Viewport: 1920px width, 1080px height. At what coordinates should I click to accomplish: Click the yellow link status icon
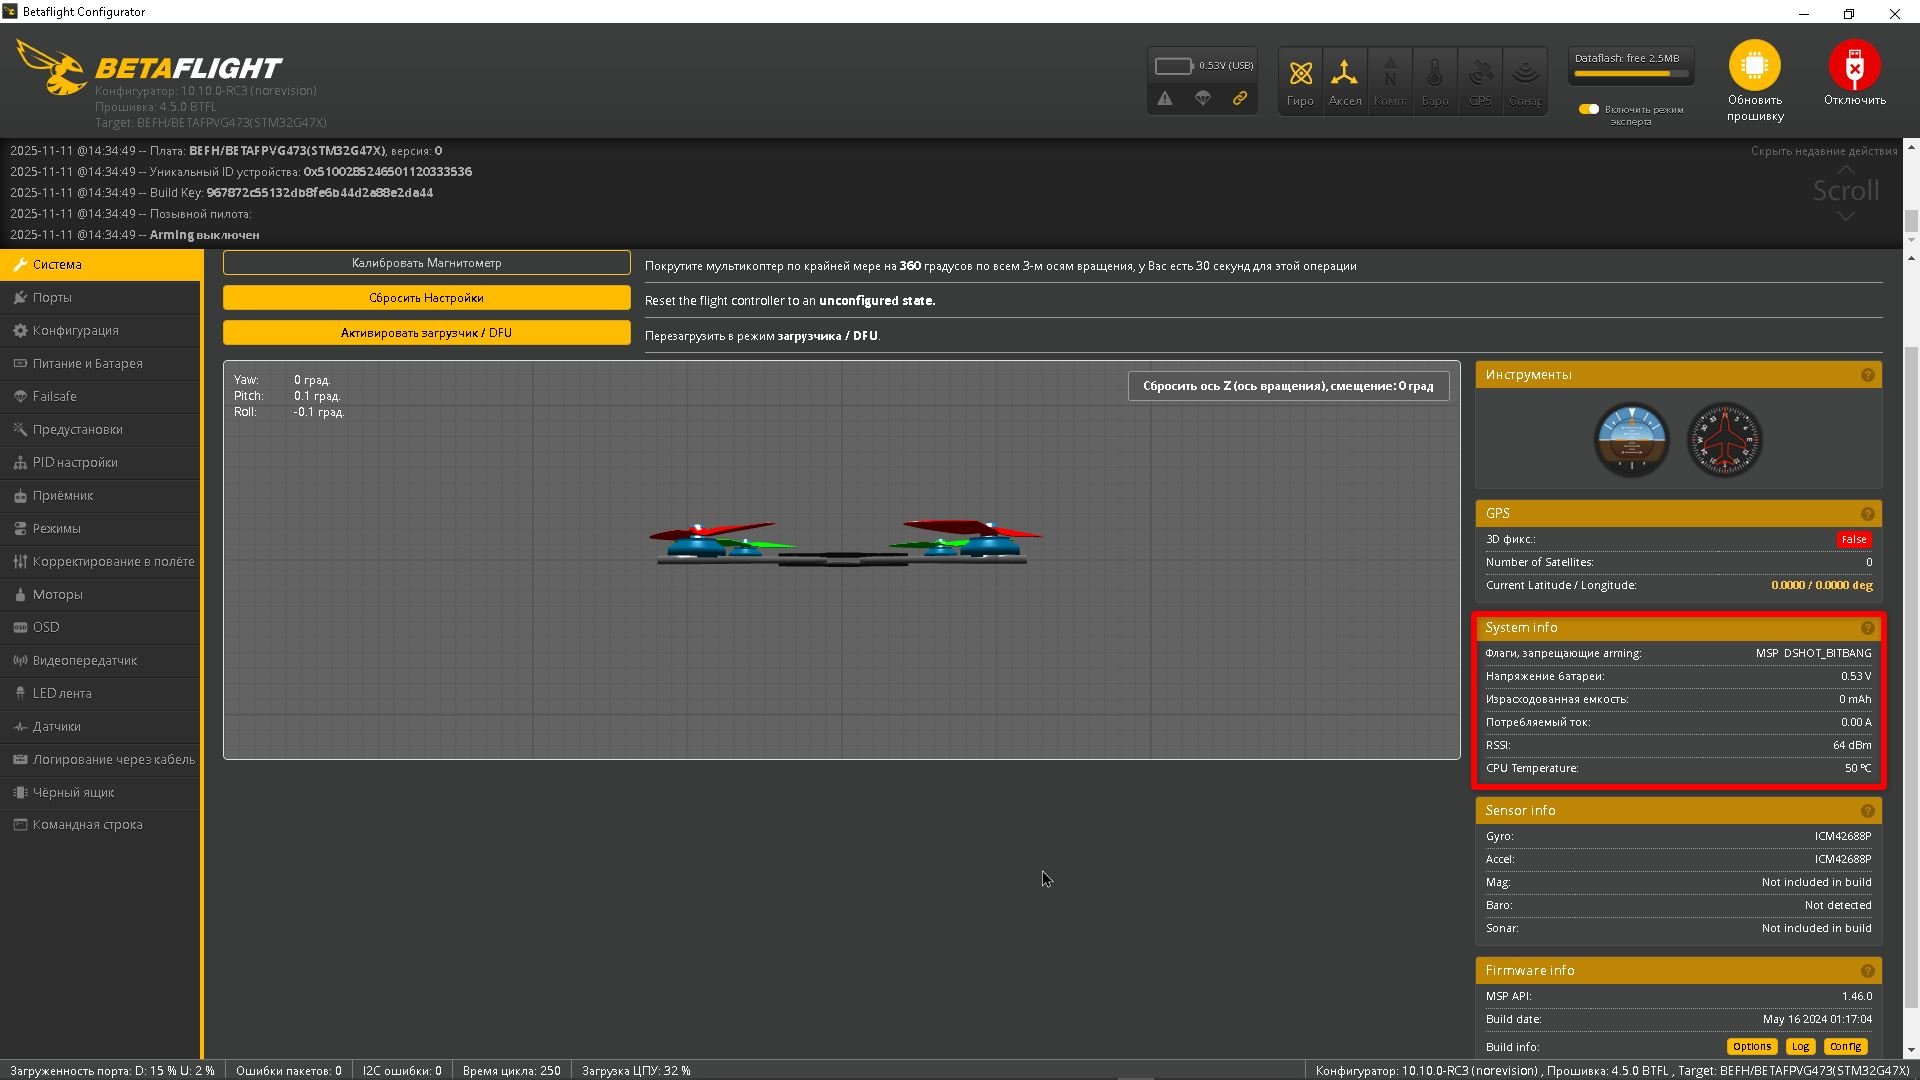(x=1240, y=98)
